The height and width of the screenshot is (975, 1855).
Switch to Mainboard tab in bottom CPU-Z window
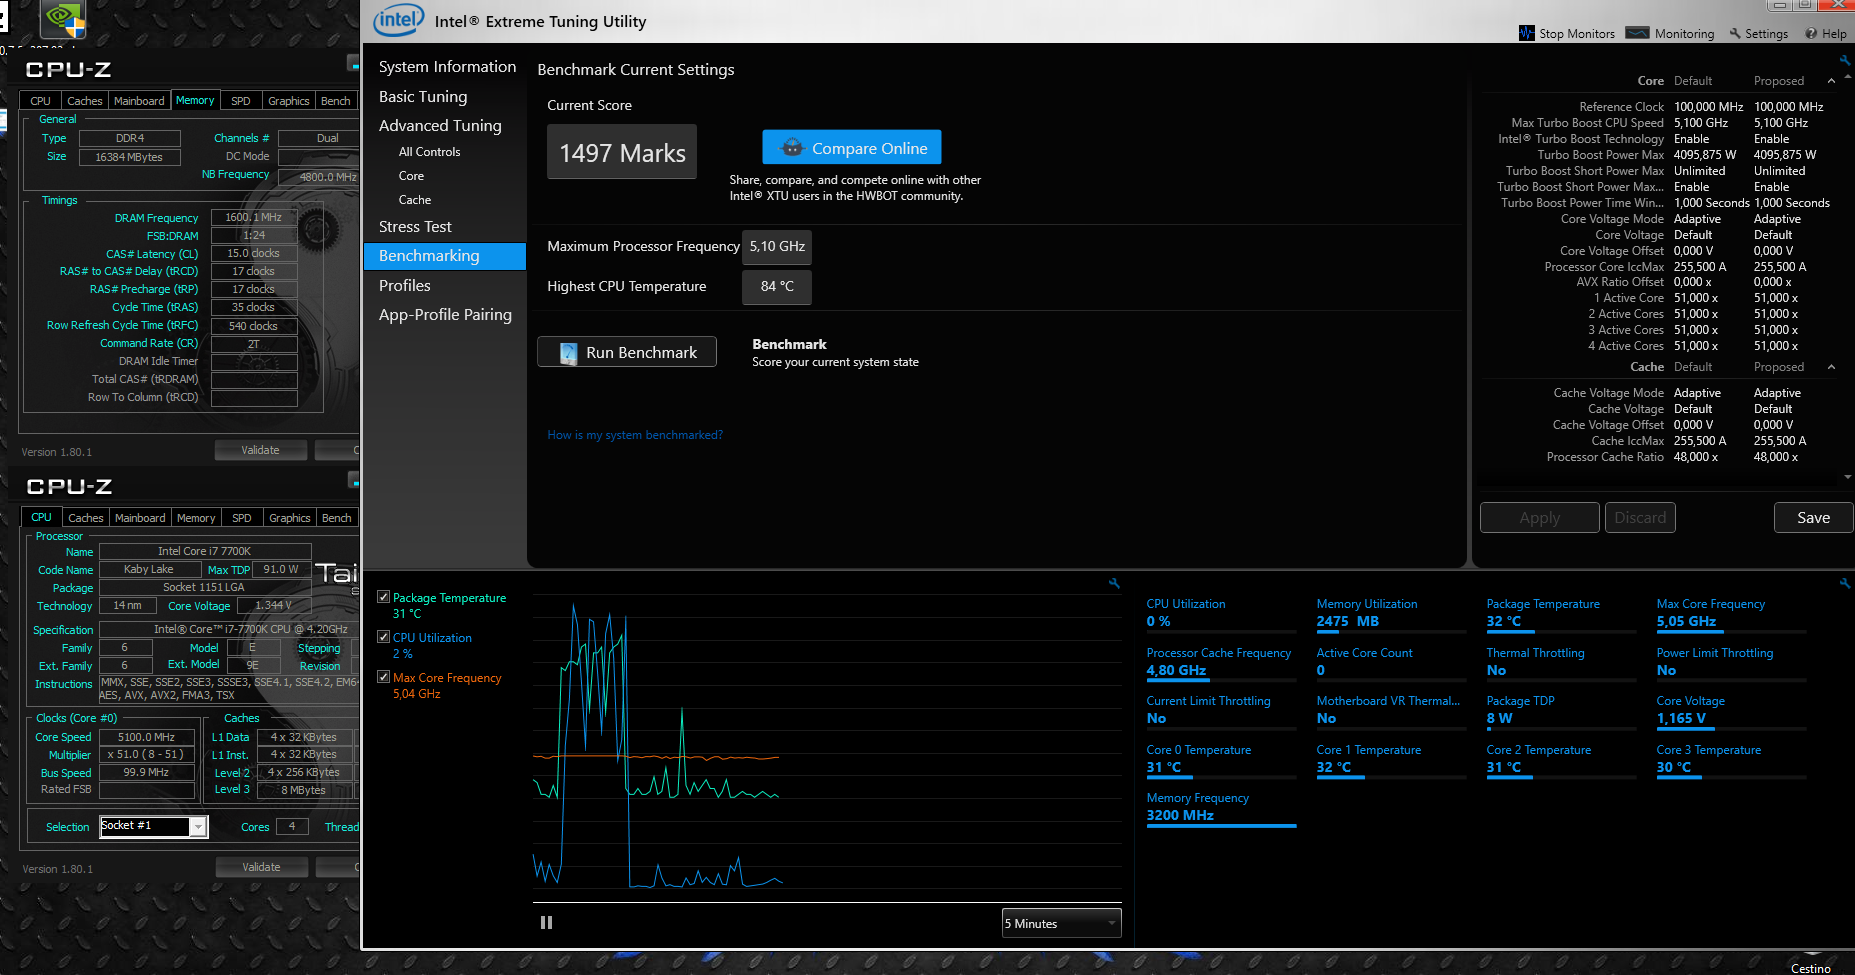click(x=140, y=518)
